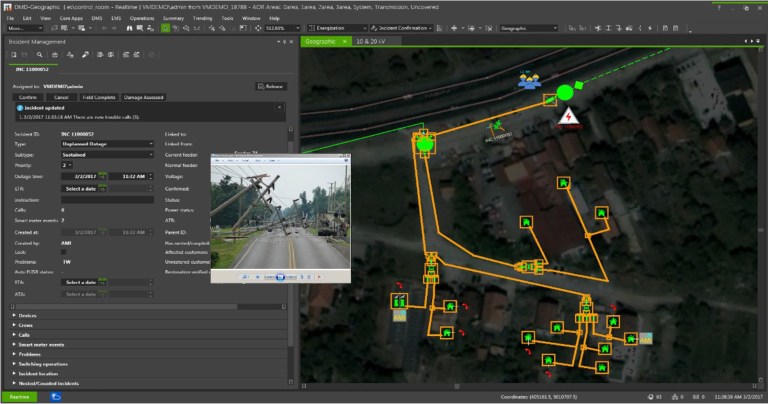Toggle the Lock checkbox

tap(63, 252)
